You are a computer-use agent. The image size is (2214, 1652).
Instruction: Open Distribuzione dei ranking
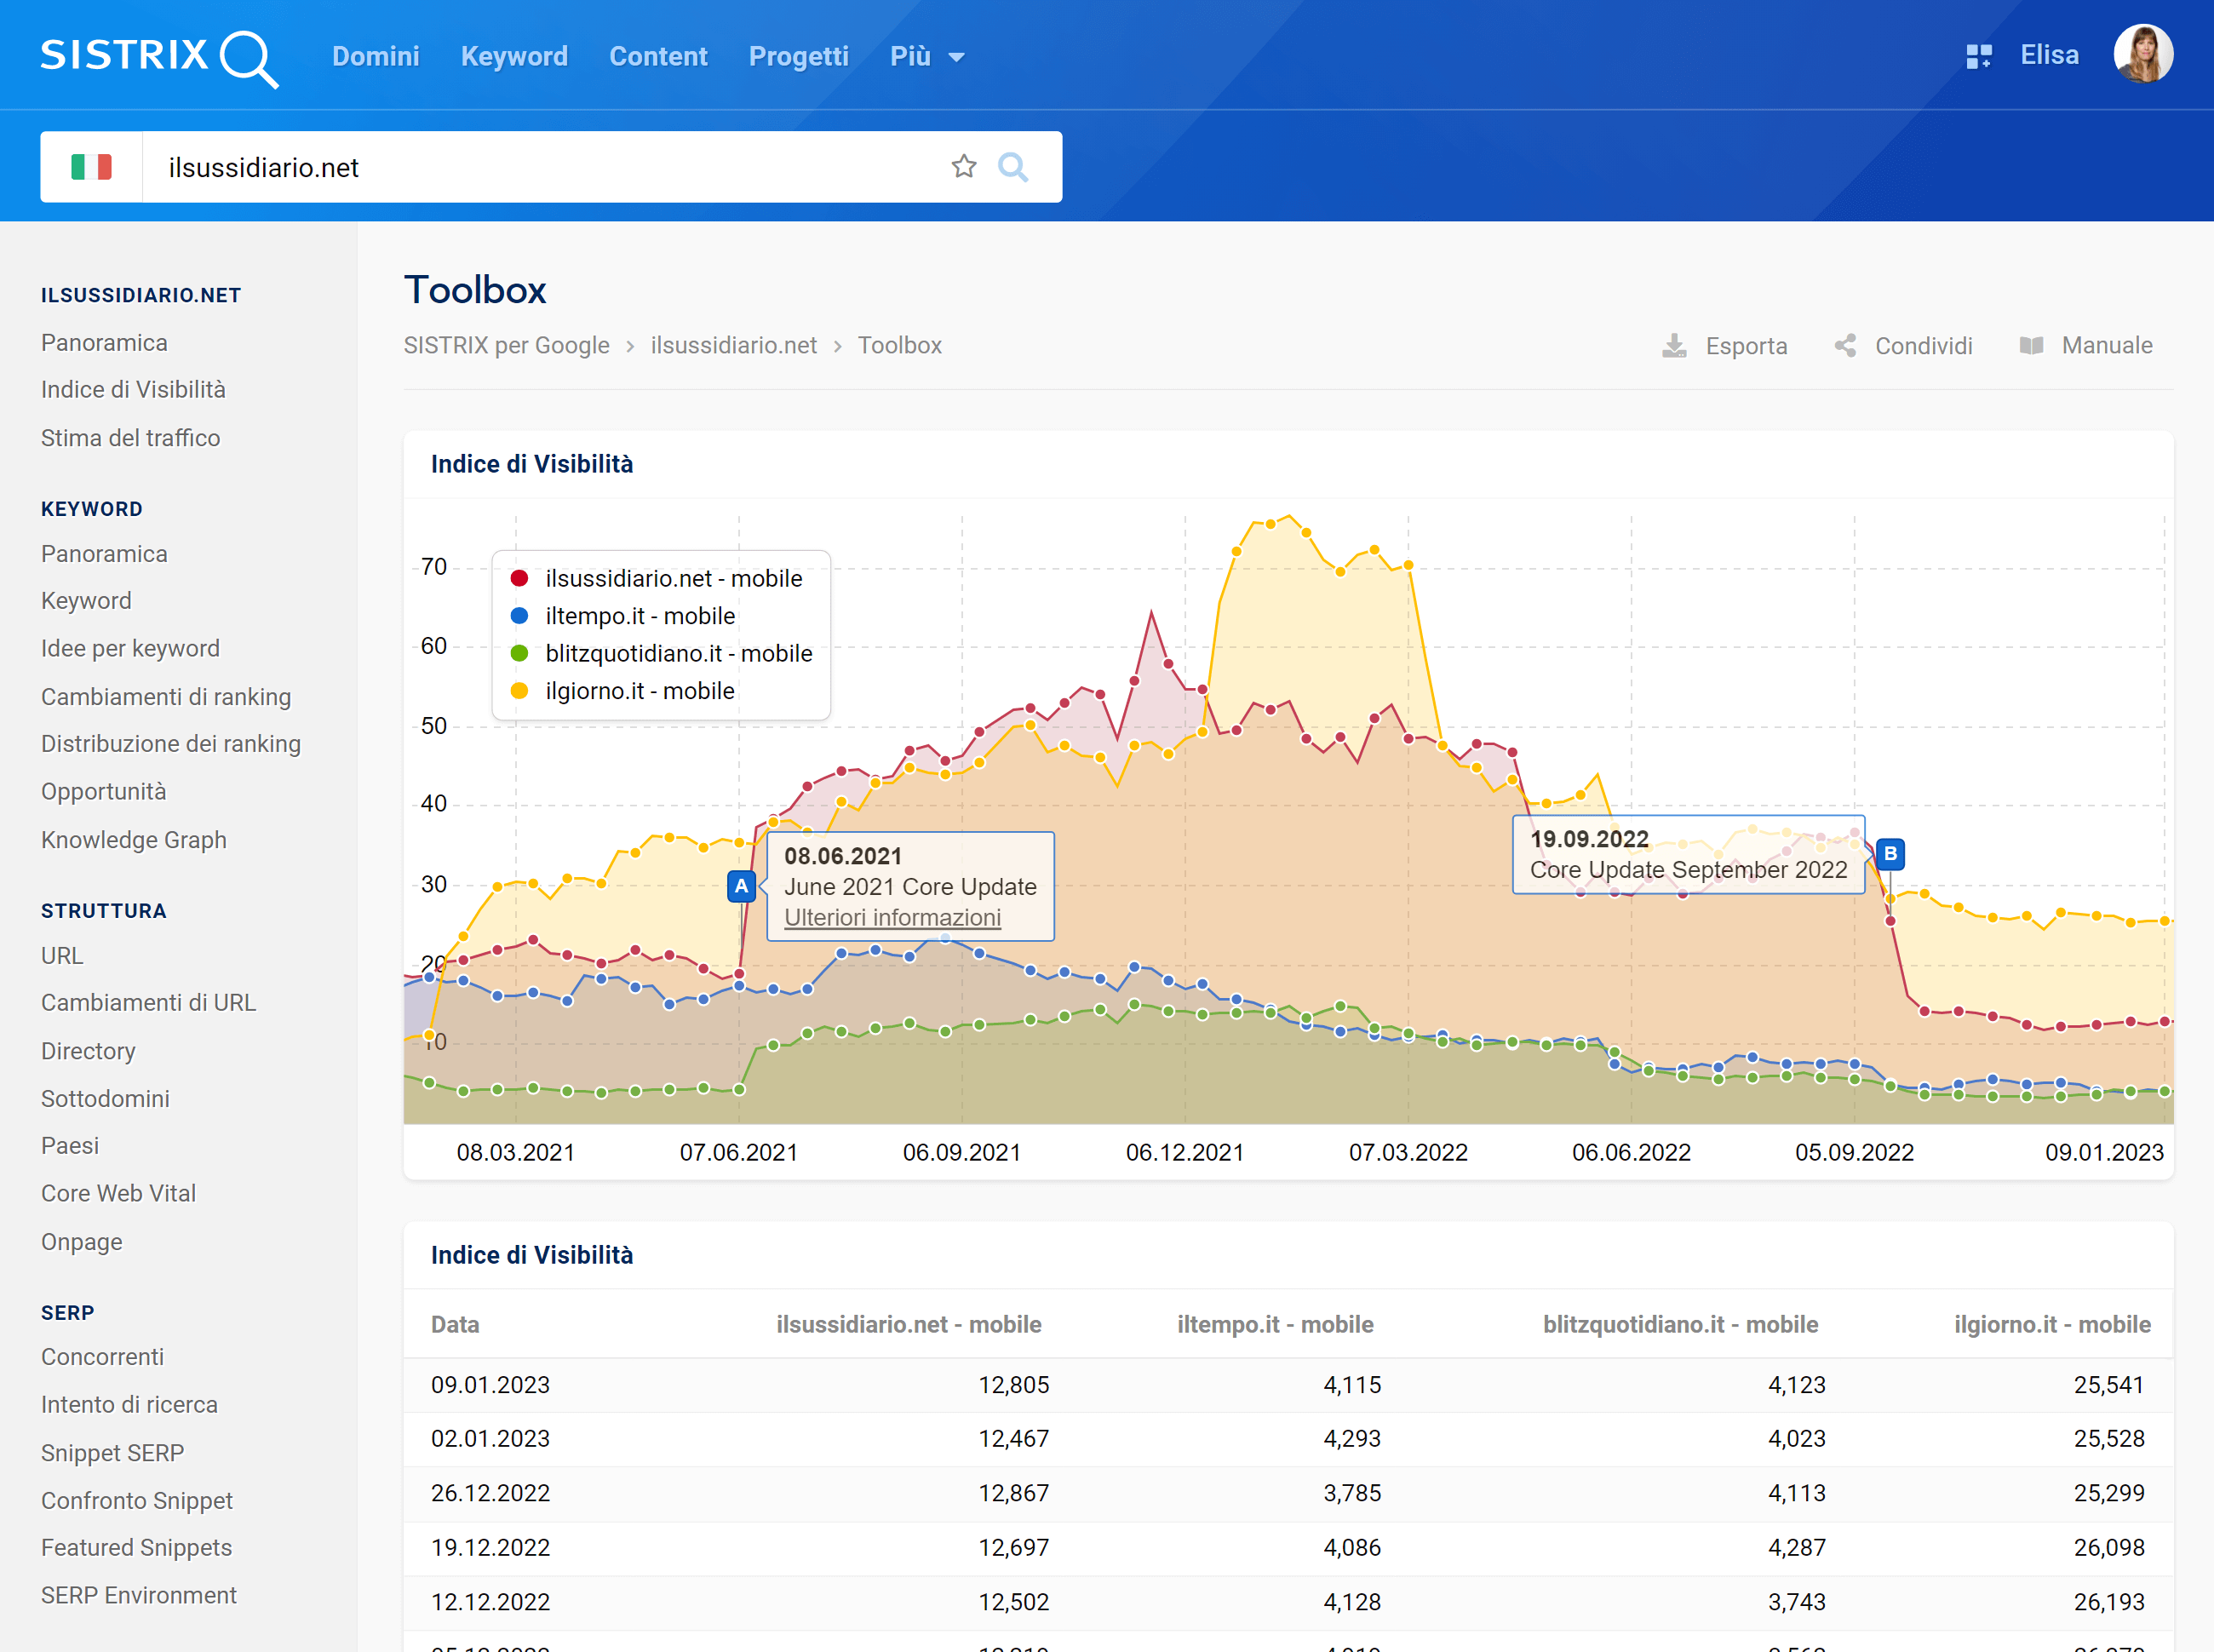click(171, 744)
